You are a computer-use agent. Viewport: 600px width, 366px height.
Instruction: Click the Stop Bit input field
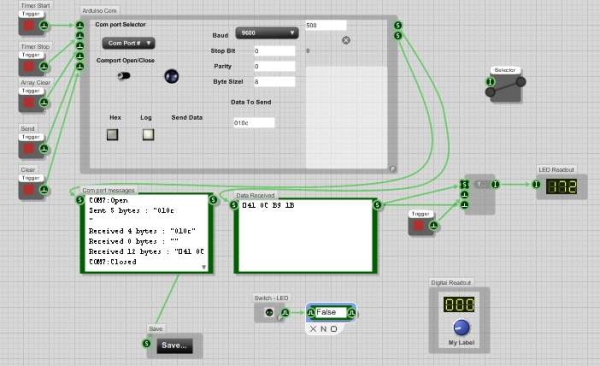pos(274,51)
